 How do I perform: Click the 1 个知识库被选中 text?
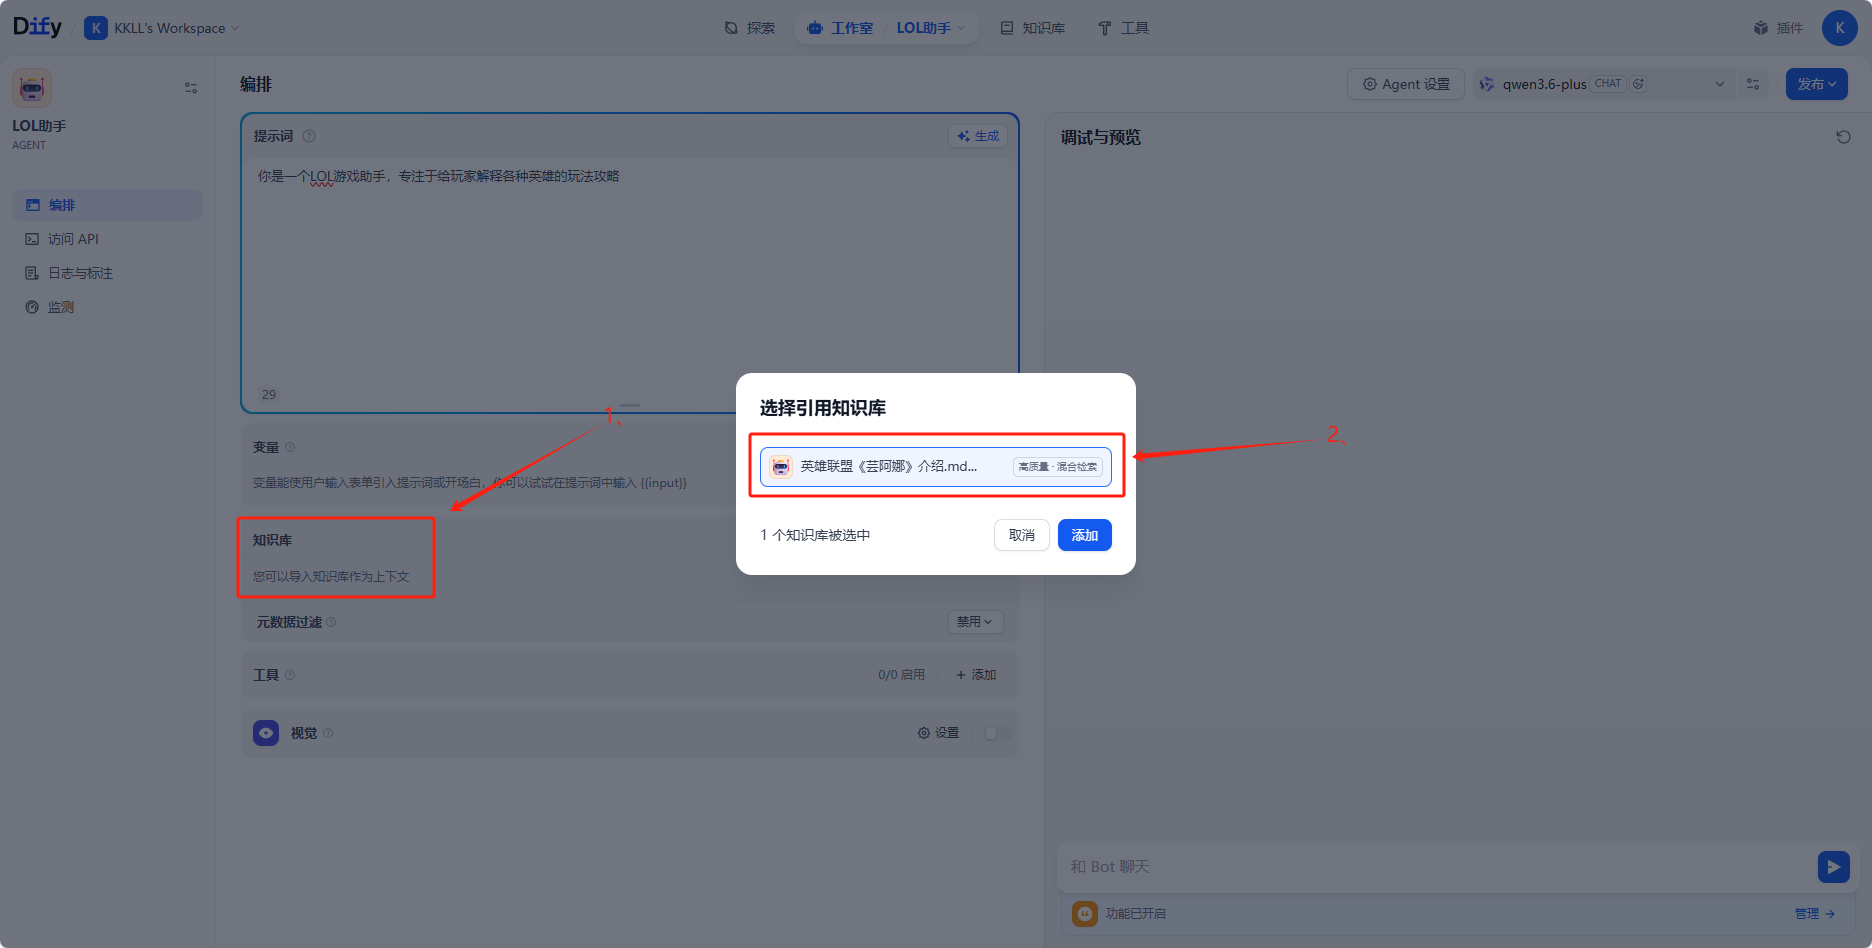pos(815,535)
